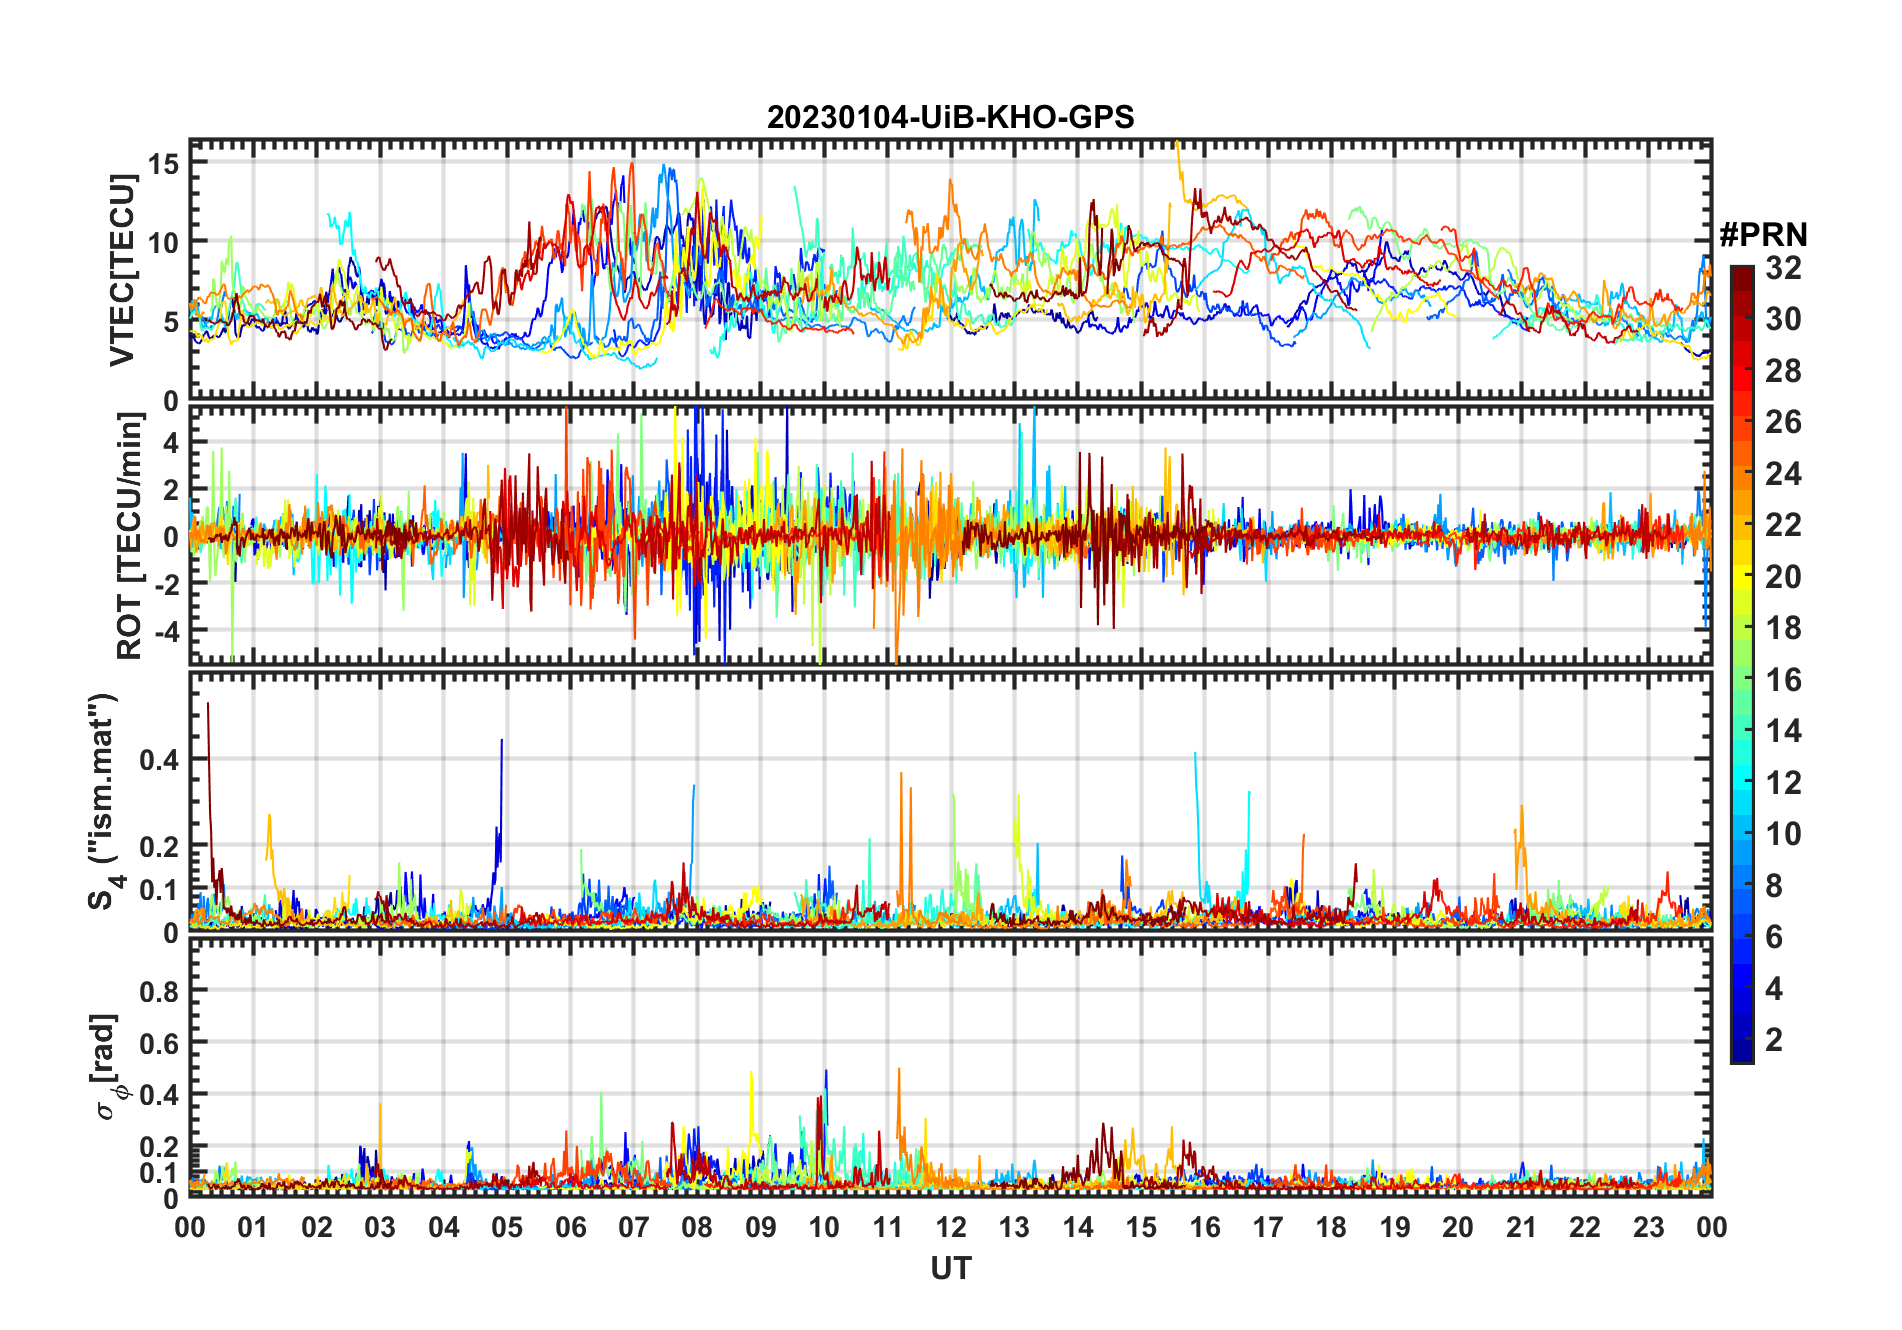Image resolution: width=1902 pixels, height=1330 pixels.
Task: Click x-axis tick label 06
Action: coord(571,1228)
